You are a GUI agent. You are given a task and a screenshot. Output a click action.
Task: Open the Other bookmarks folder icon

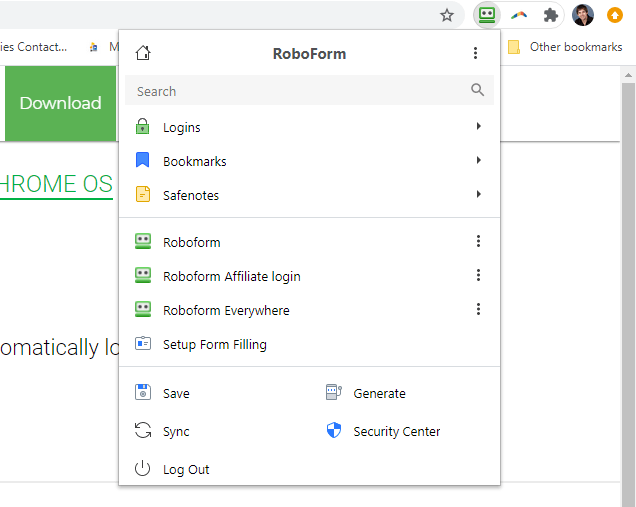[x=514, y=47]
